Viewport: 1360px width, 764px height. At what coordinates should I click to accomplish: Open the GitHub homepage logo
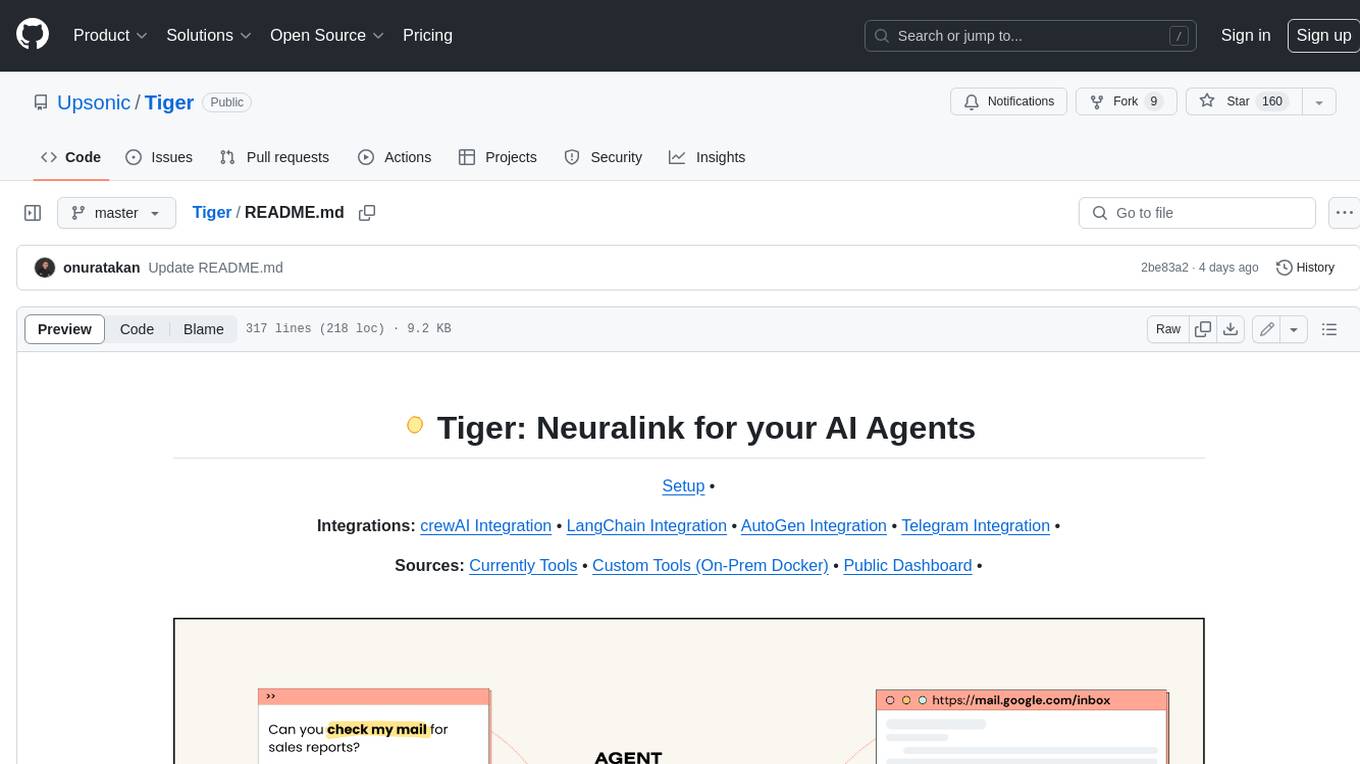[32, 35]
